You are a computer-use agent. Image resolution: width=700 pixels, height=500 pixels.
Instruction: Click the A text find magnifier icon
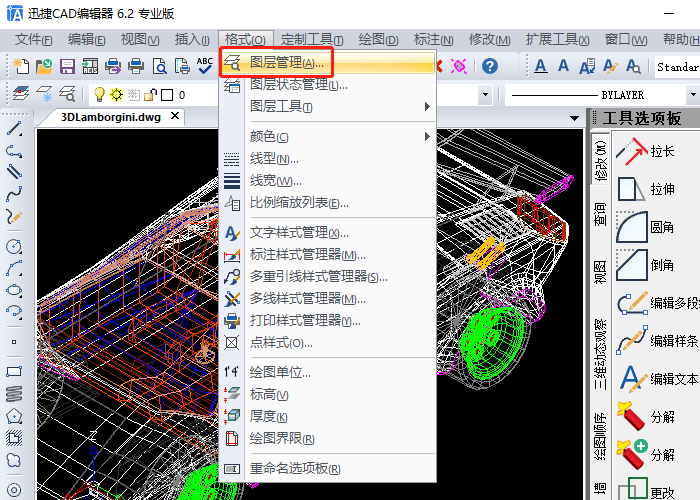633,67
